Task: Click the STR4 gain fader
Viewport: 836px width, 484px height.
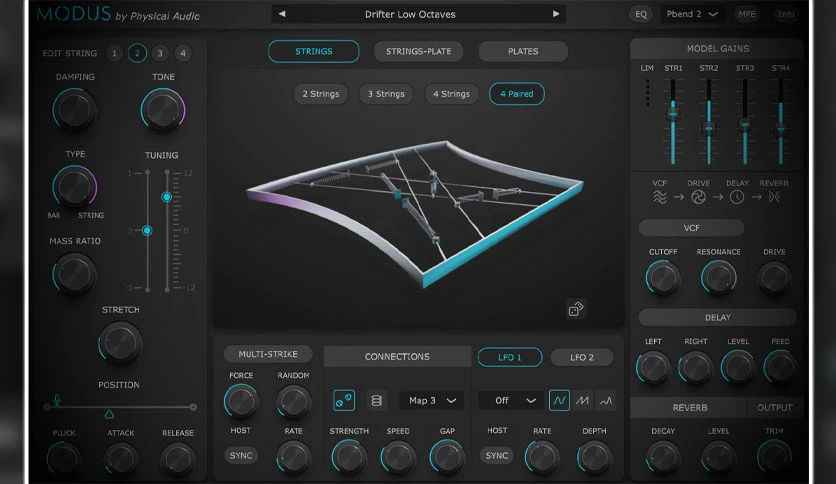Action: 781,129
